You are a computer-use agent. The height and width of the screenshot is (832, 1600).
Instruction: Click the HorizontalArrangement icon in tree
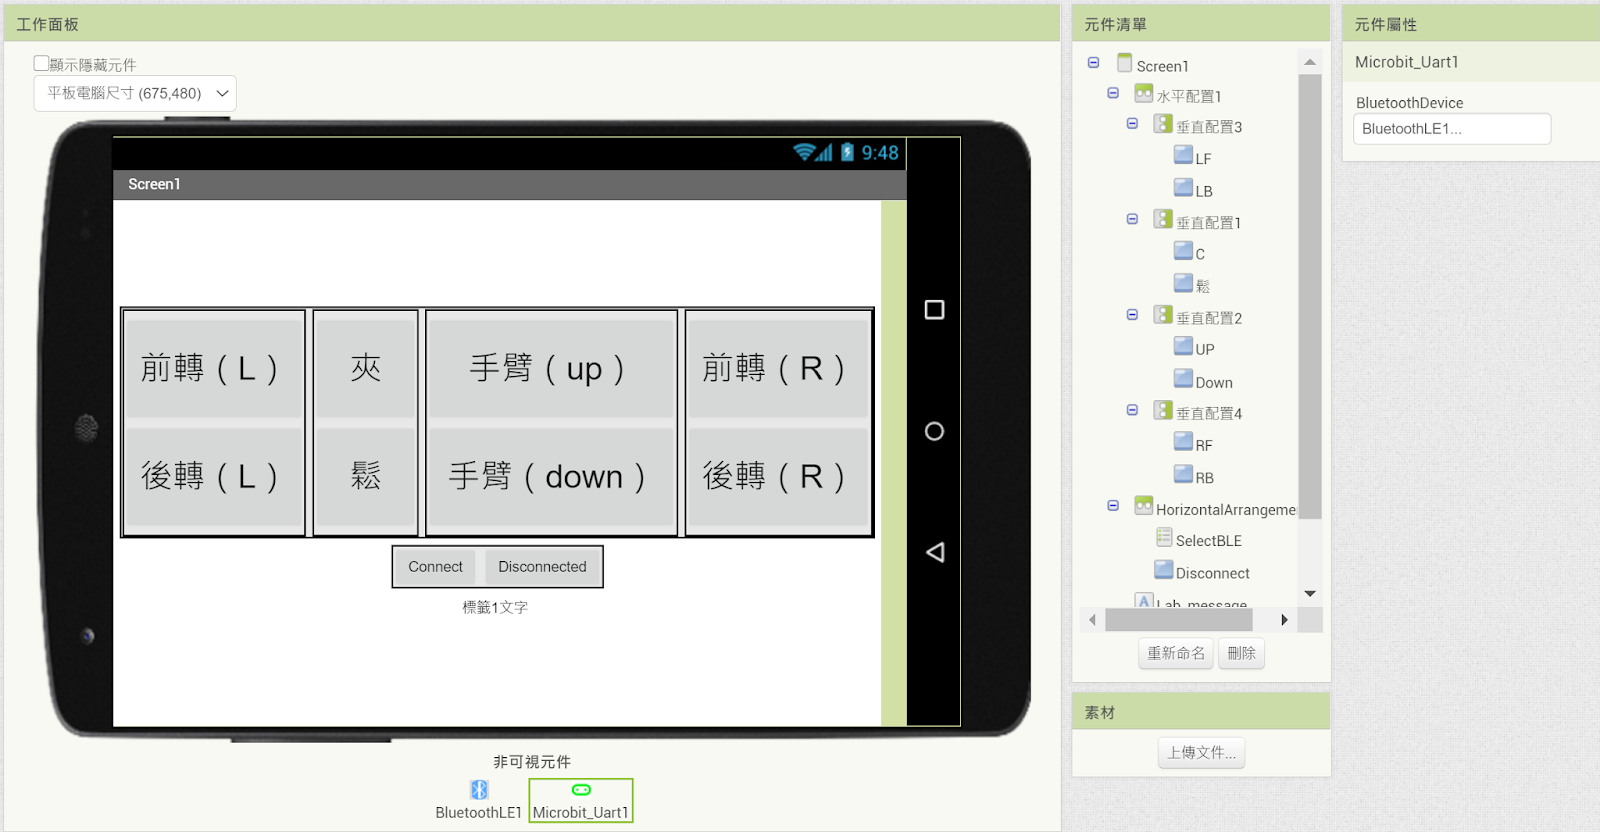click(1144, 506)
